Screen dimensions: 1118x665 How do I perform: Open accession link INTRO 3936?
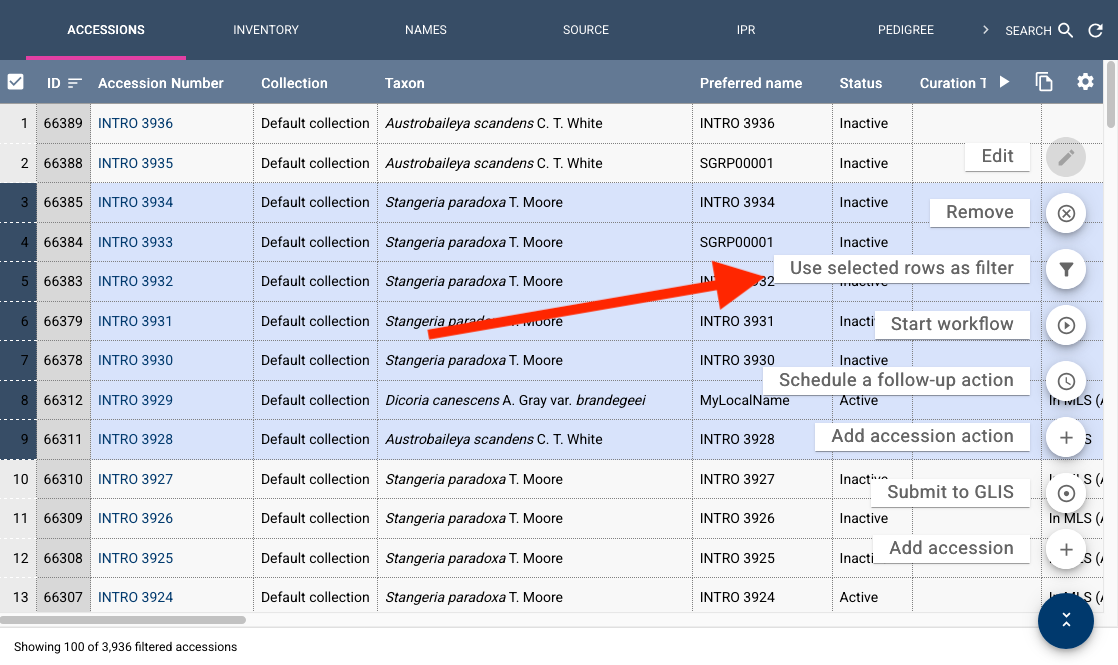pos(135,123)
